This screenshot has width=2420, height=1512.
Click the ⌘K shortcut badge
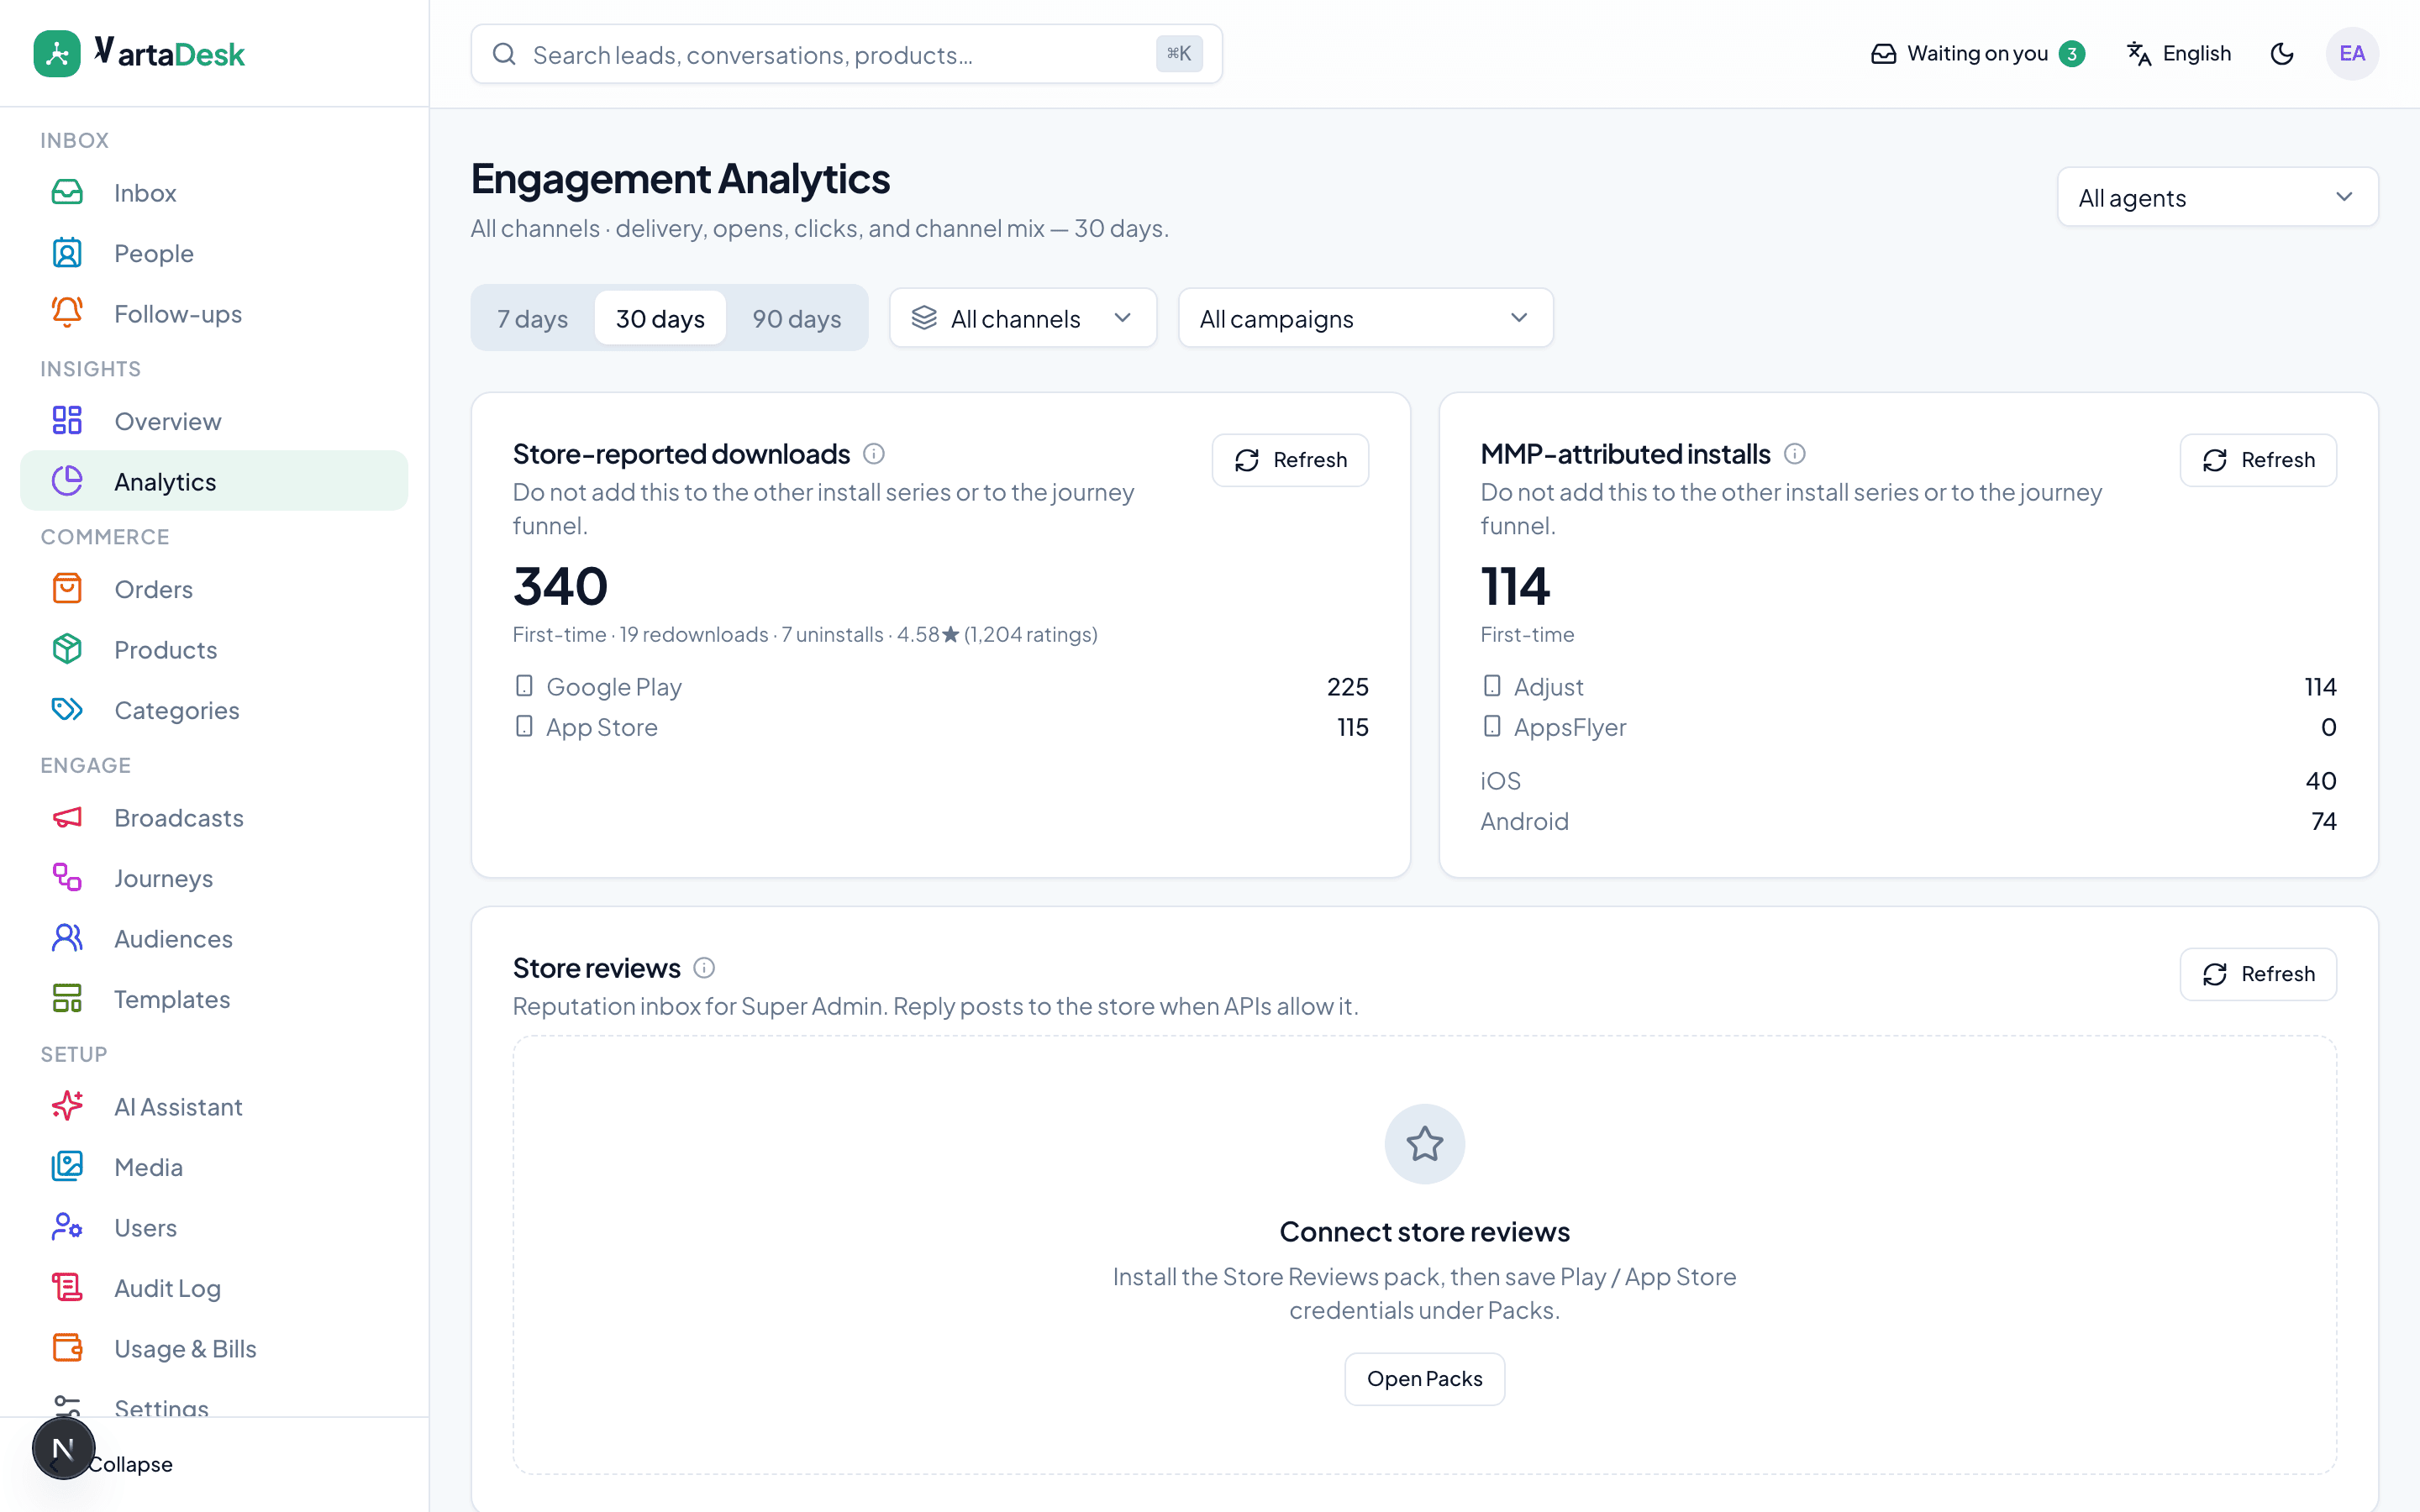[x=1179, y=54]
